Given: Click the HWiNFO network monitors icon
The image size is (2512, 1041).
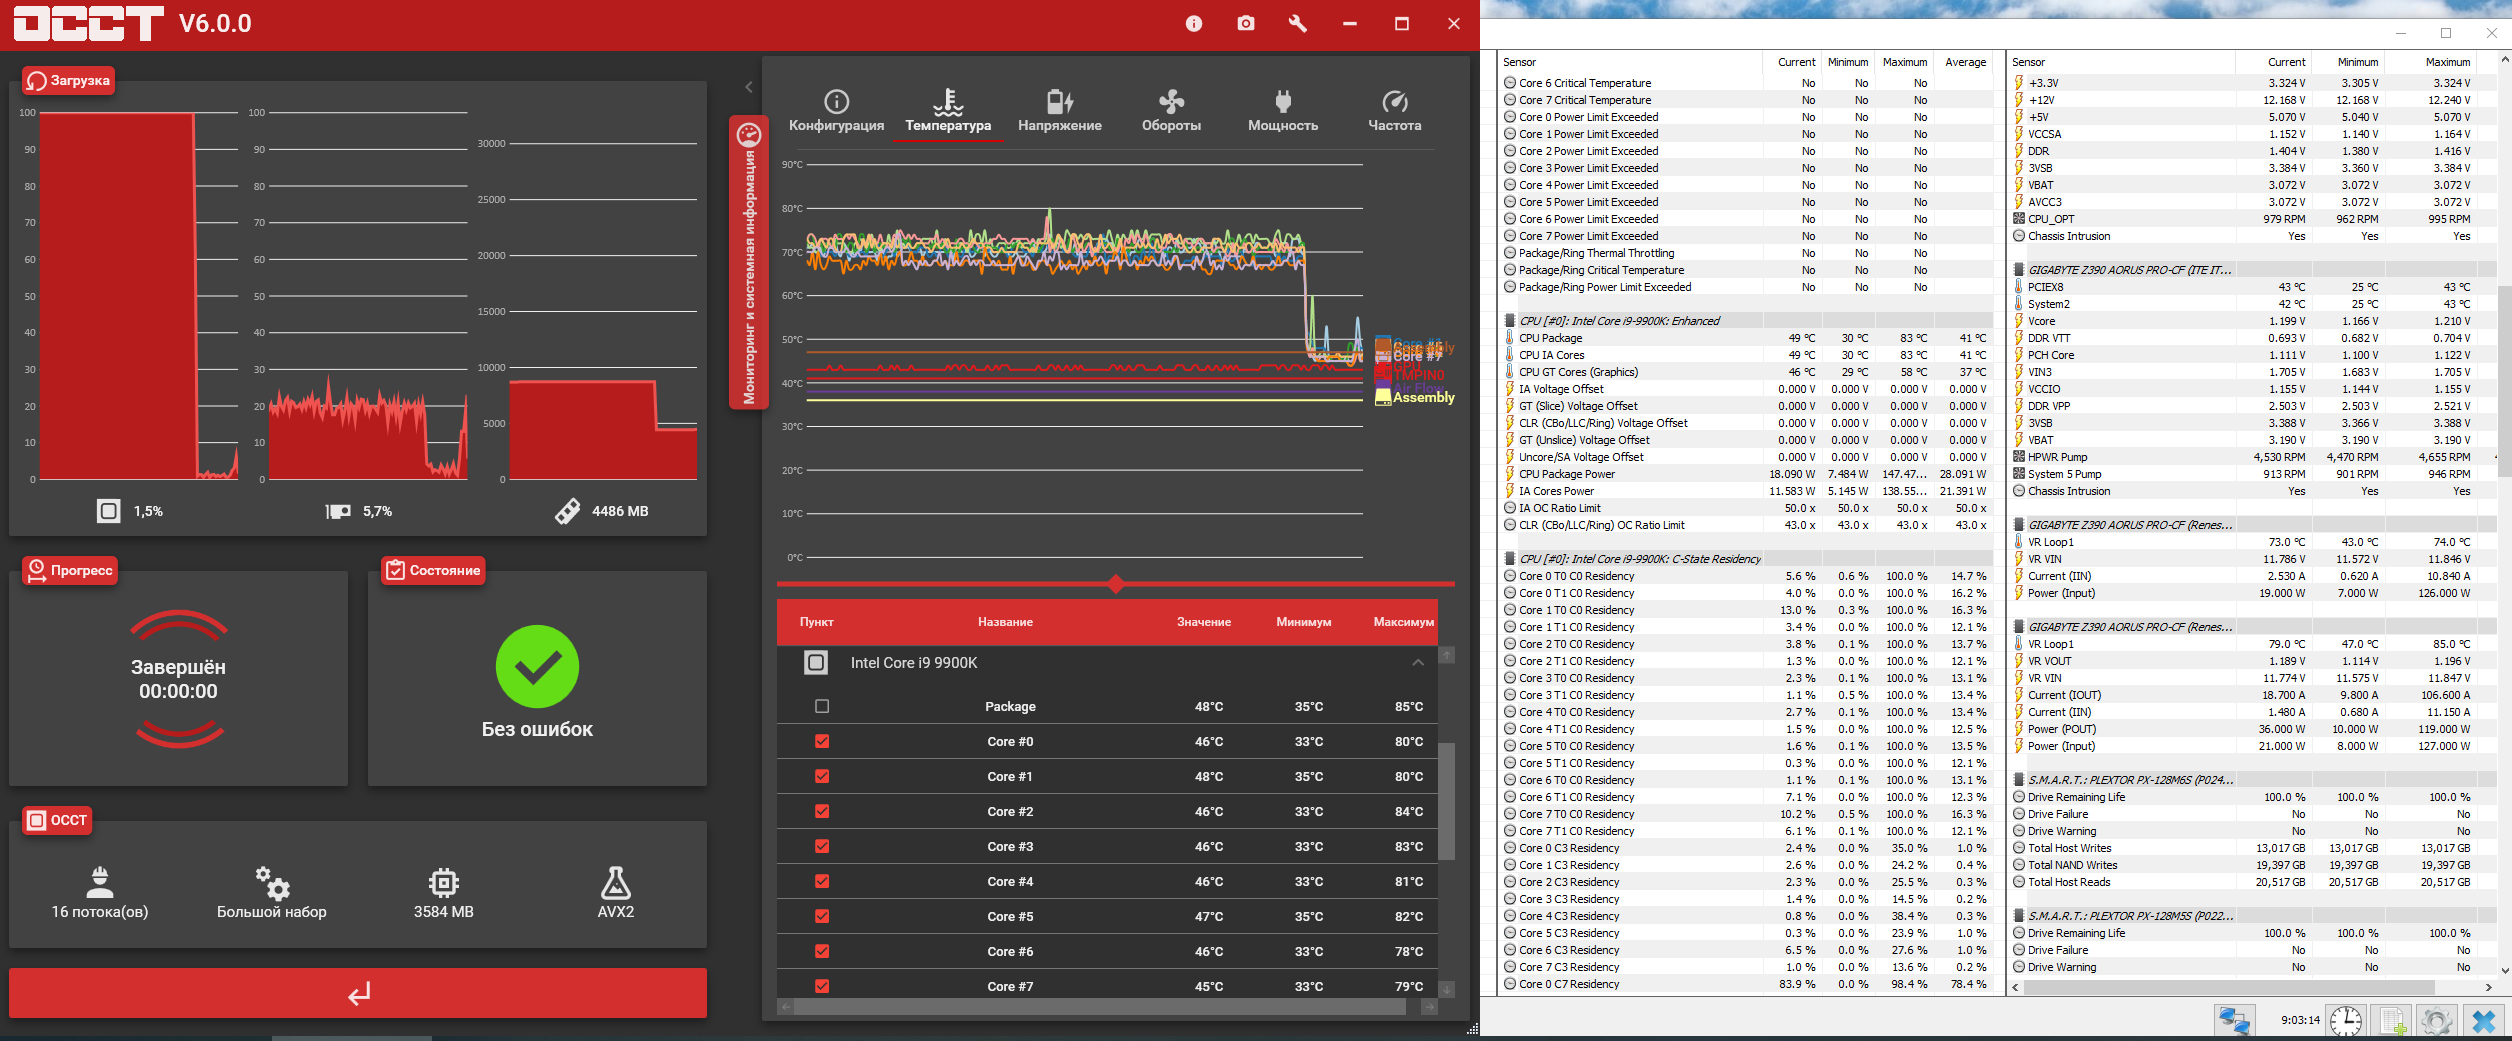Looking at the screenshot, I should pos(2234,1020).
